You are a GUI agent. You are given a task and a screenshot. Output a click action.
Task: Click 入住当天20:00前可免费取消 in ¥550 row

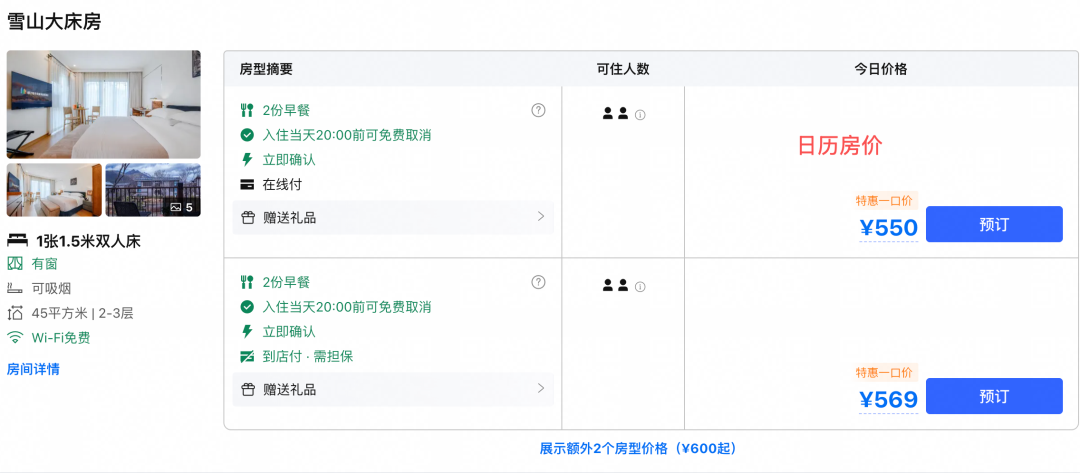[347, 135]
